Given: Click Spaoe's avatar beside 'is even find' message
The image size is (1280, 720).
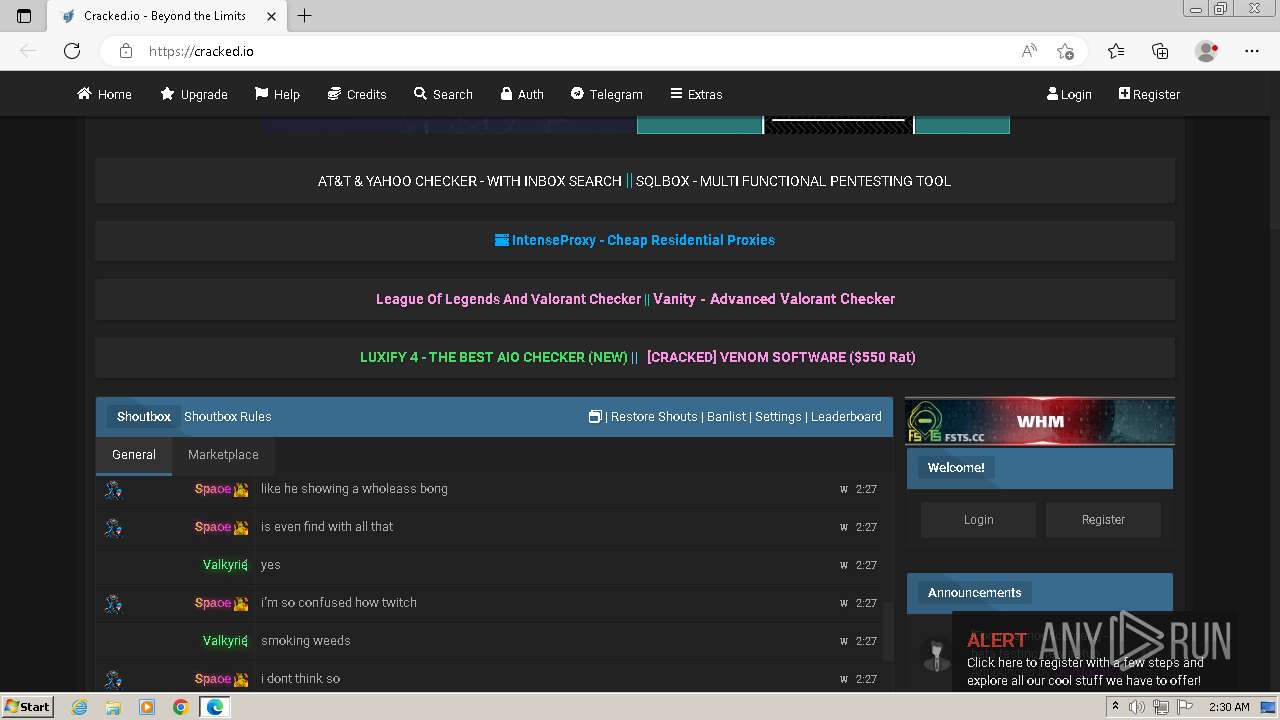Looking at the screenshot, I should (x=114, y=527).
